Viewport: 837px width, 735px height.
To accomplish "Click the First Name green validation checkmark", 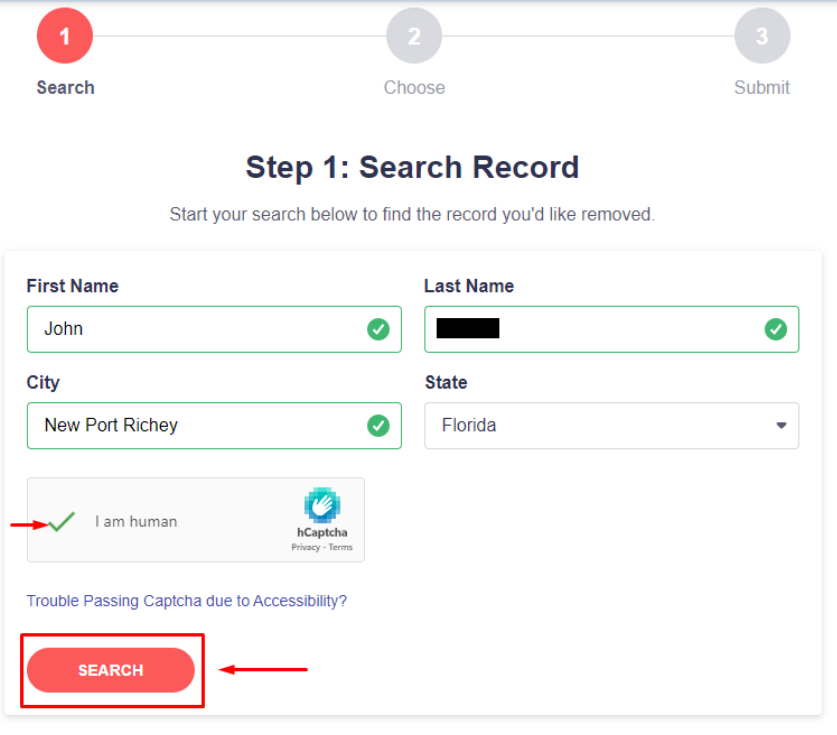I will [378, 329].
